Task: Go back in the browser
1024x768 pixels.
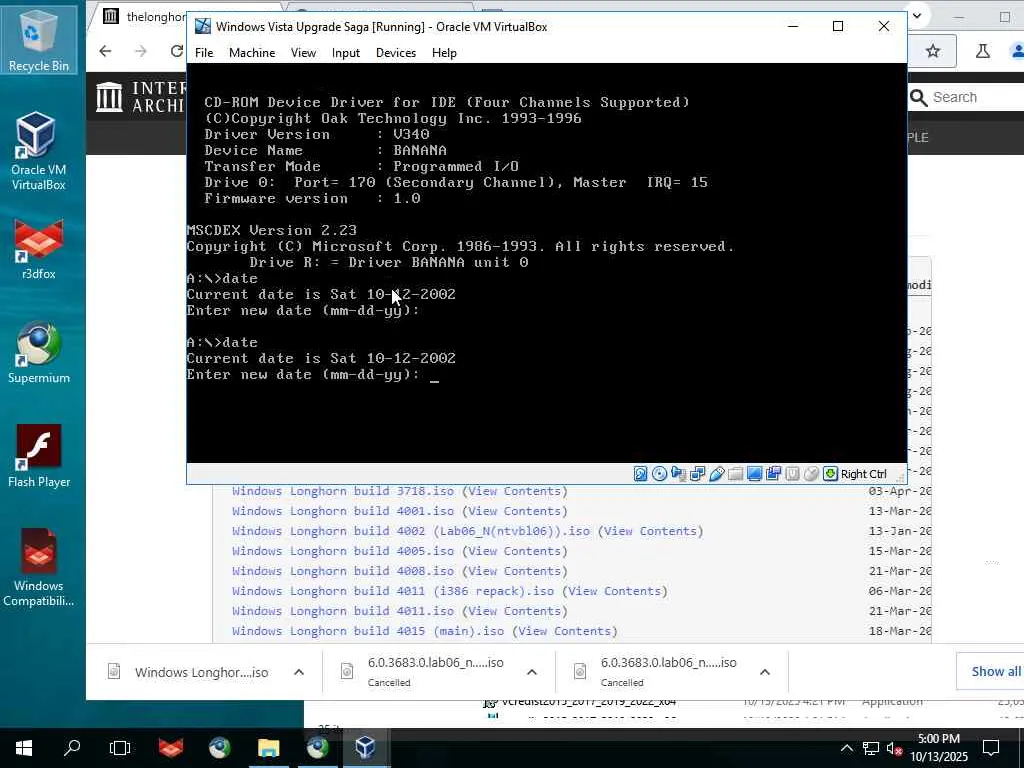Action: tap(105, 51)
